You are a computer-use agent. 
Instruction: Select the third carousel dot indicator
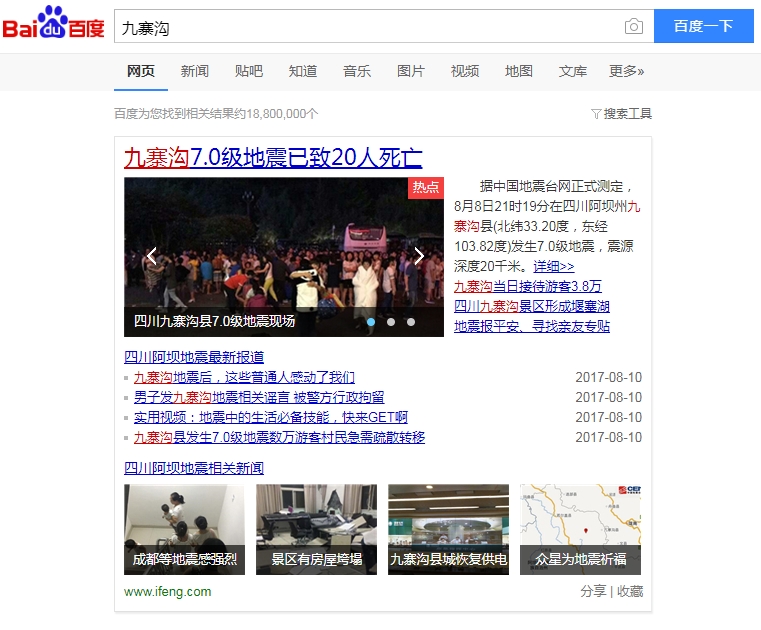coord(410,322)
